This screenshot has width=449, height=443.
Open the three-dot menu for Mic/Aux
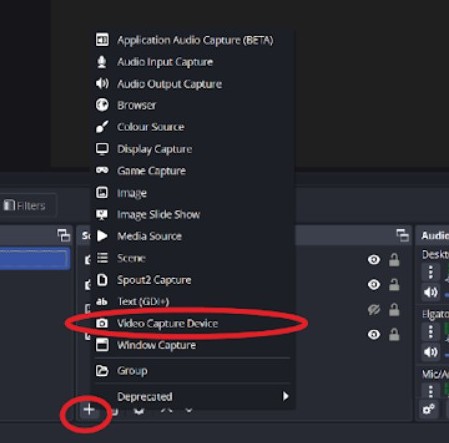point(431,391)
